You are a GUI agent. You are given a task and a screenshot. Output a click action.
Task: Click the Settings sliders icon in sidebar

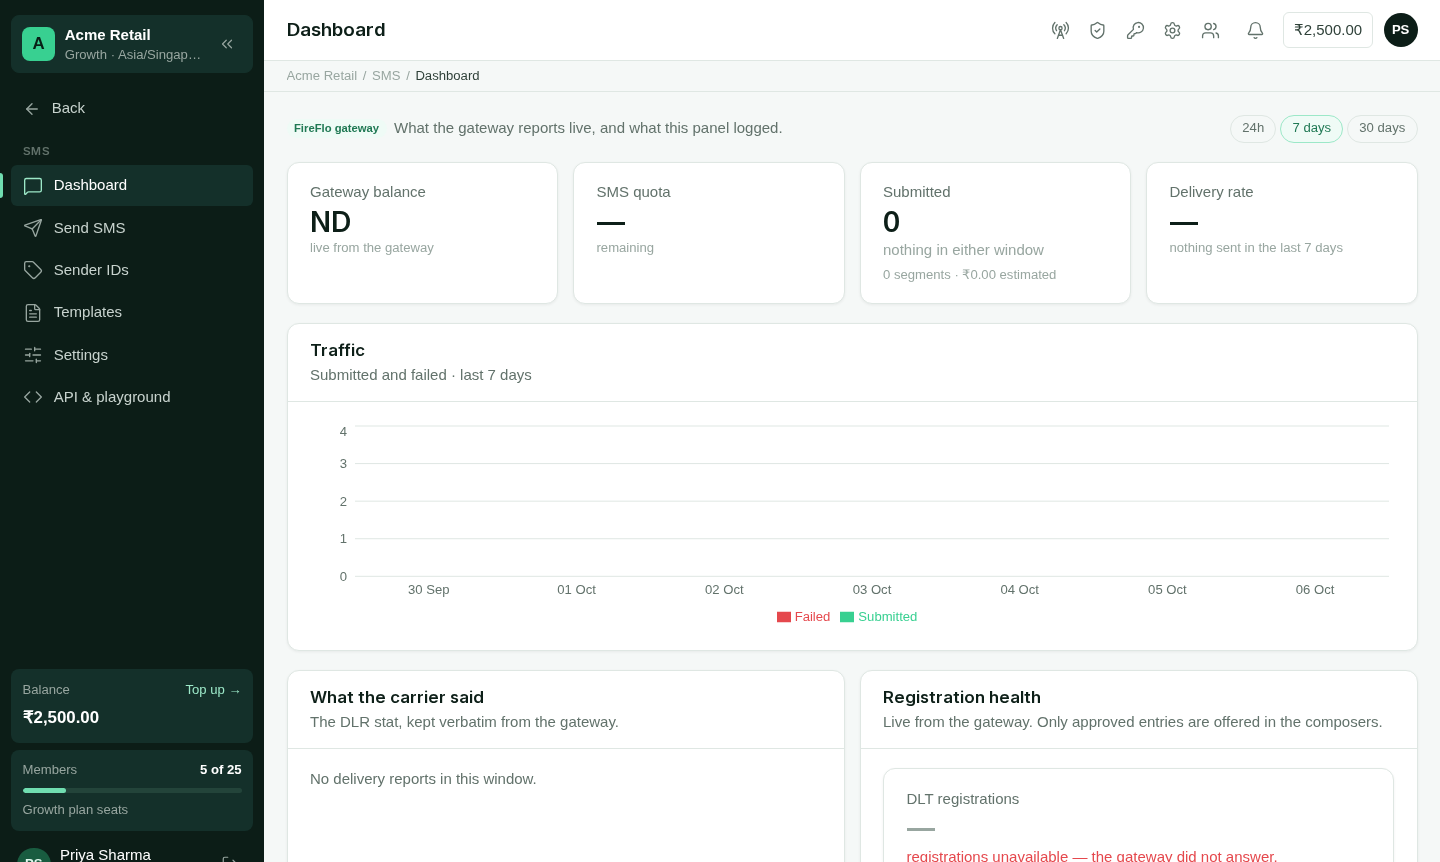(x=33, y=355)
